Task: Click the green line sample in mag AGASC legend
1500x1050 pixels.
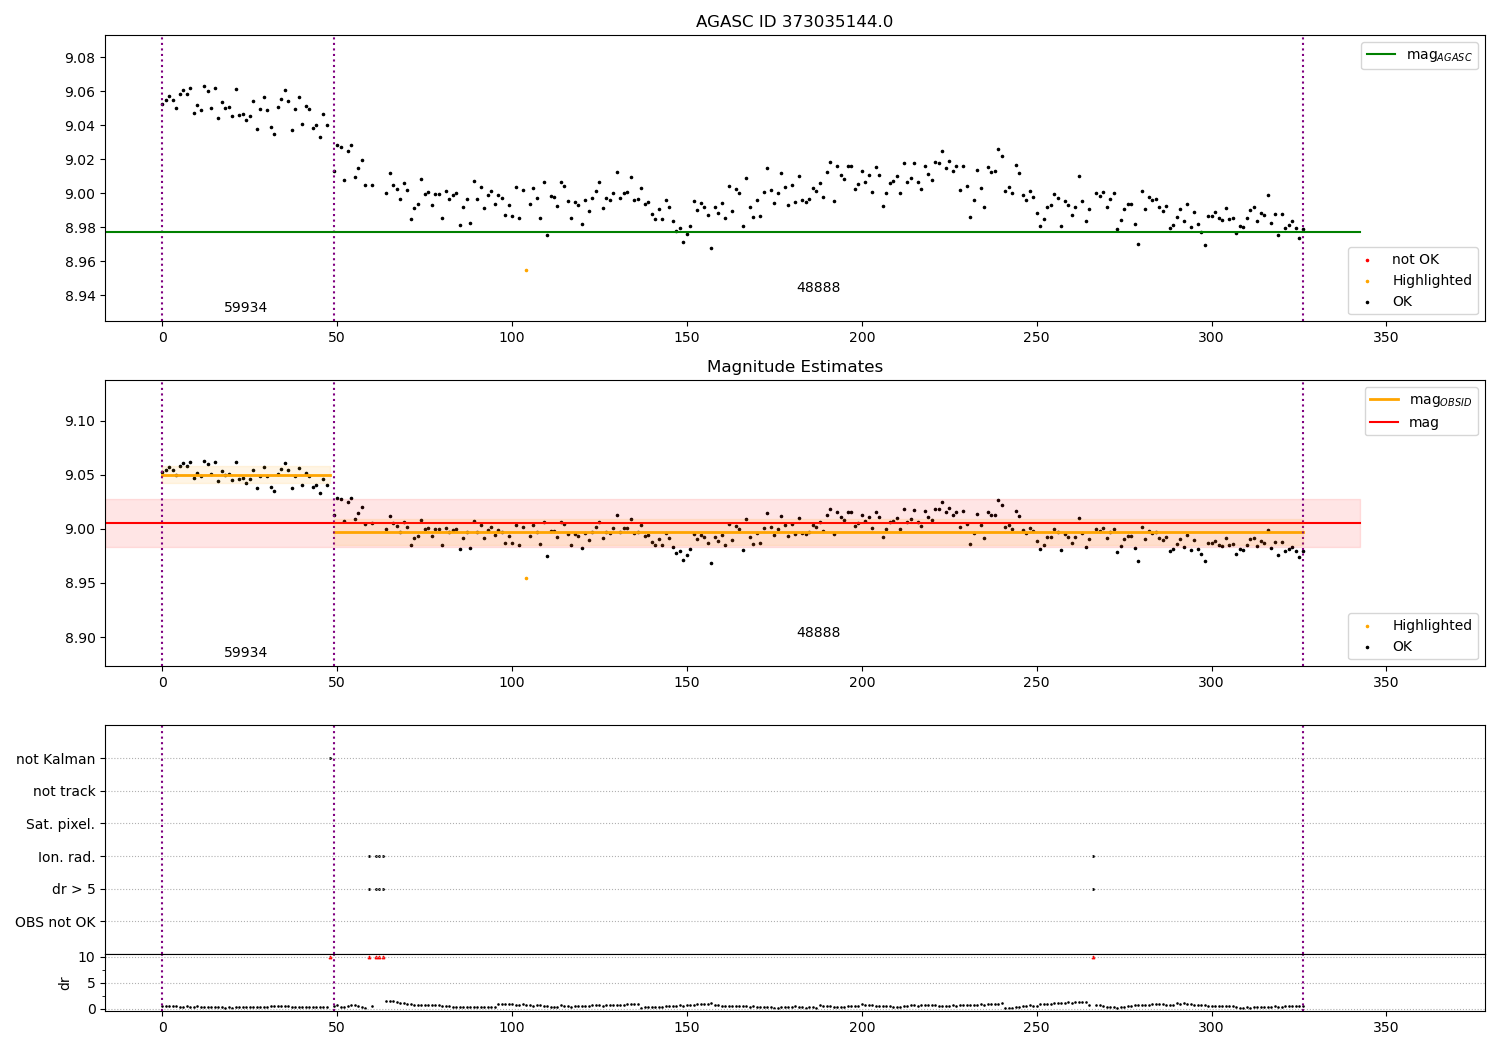Action: [1382, 55]
